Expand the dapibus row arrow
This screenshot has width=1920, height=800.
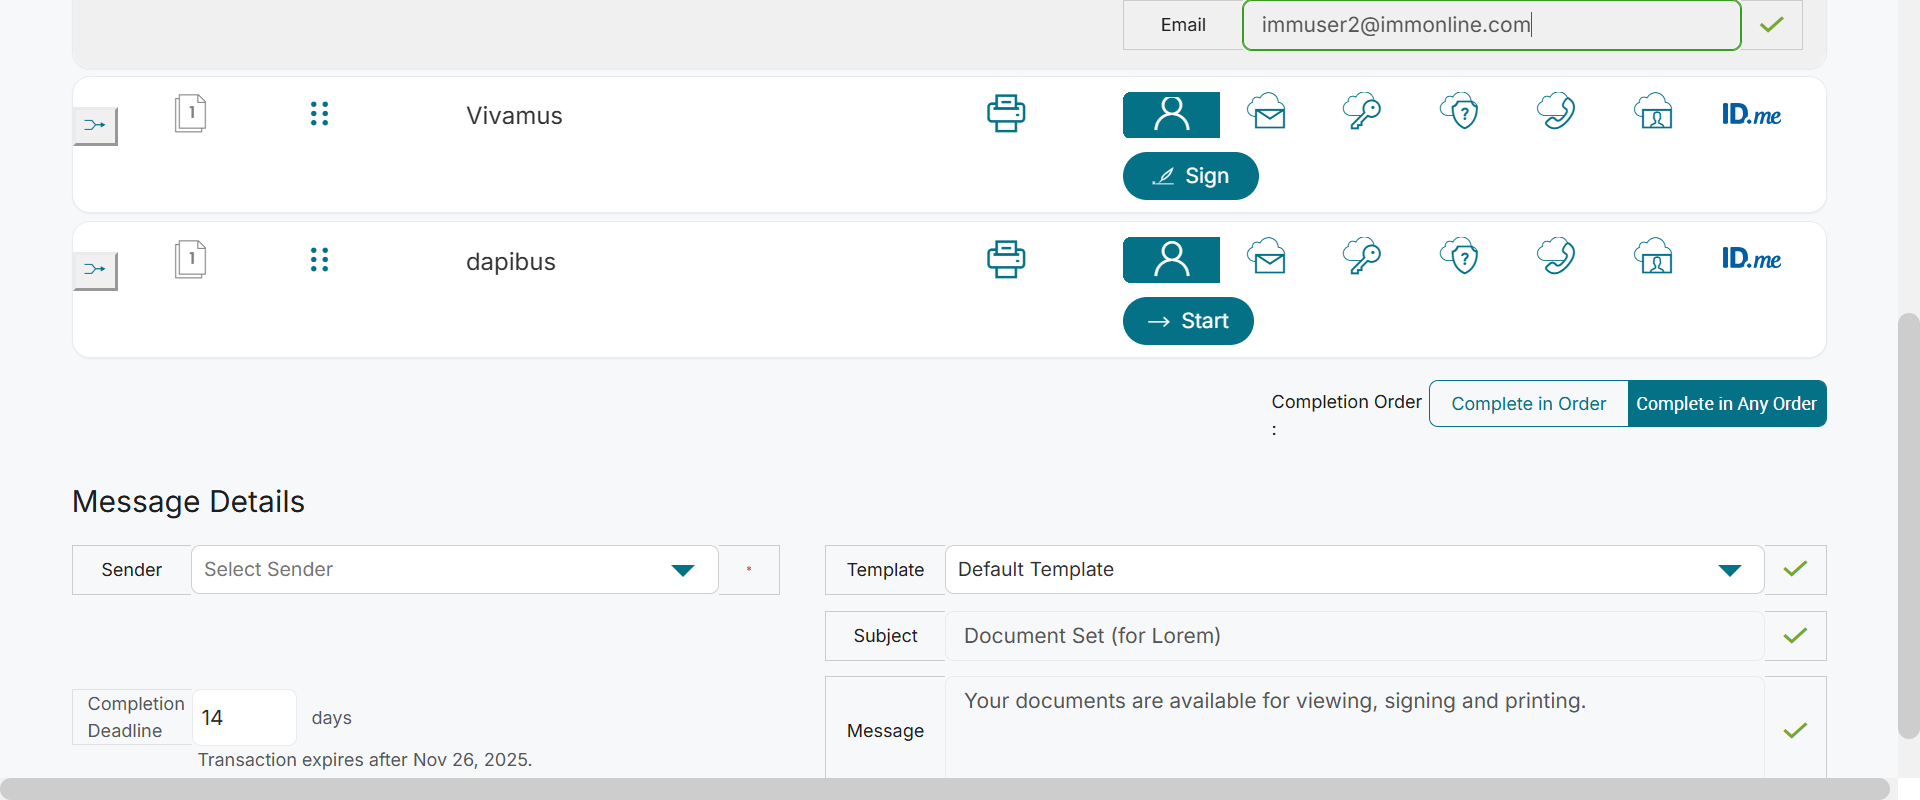click(95, 270)
